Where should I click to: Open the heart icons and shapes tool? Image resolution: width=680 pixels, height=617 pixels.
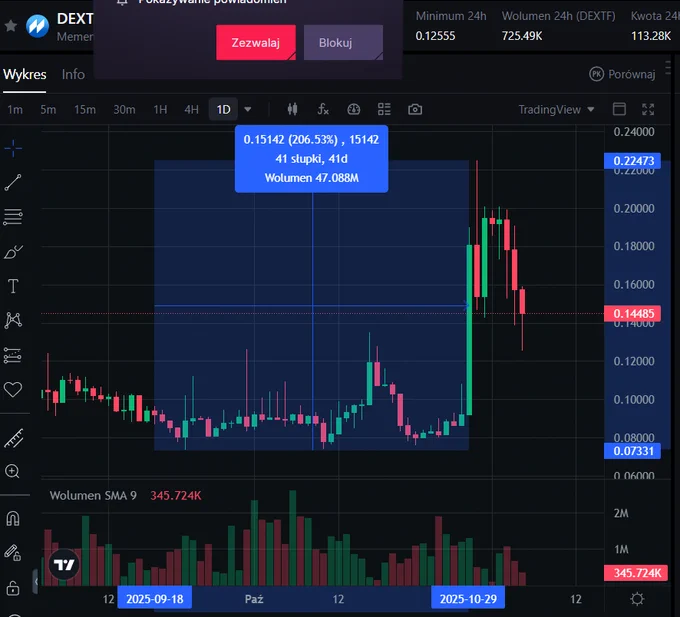click(x=13, y=389)
